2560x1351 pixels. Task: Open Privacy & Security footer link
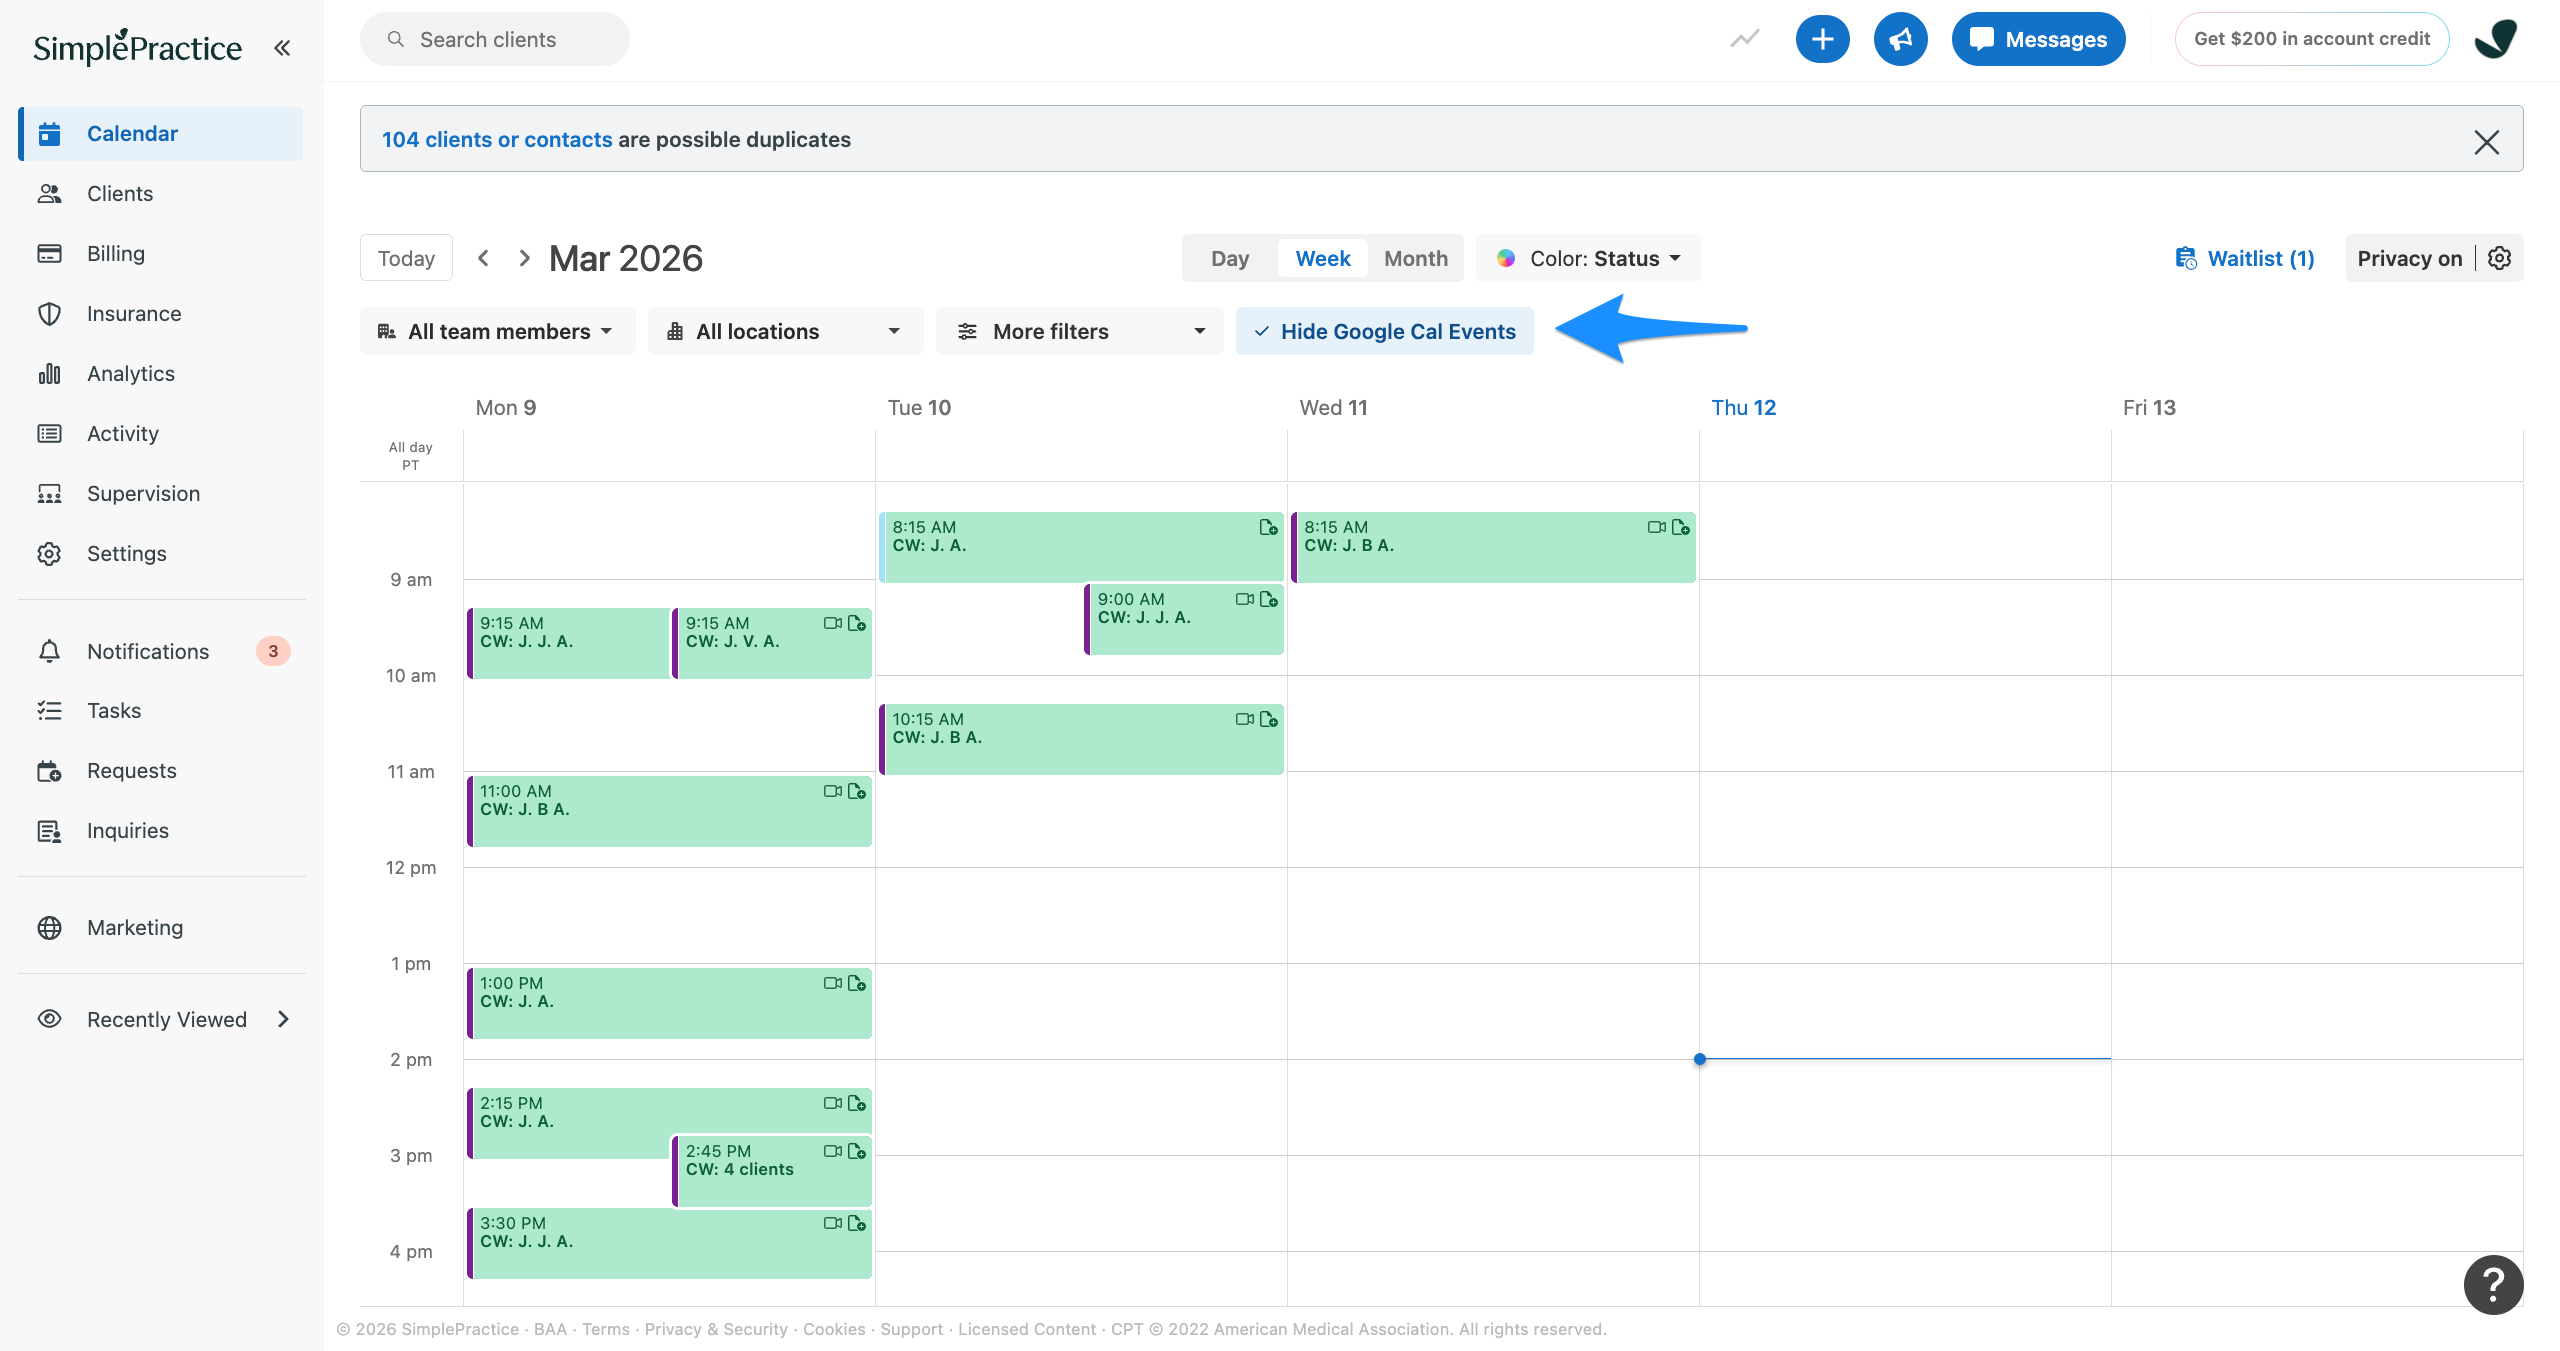[x=716, y=1329]
